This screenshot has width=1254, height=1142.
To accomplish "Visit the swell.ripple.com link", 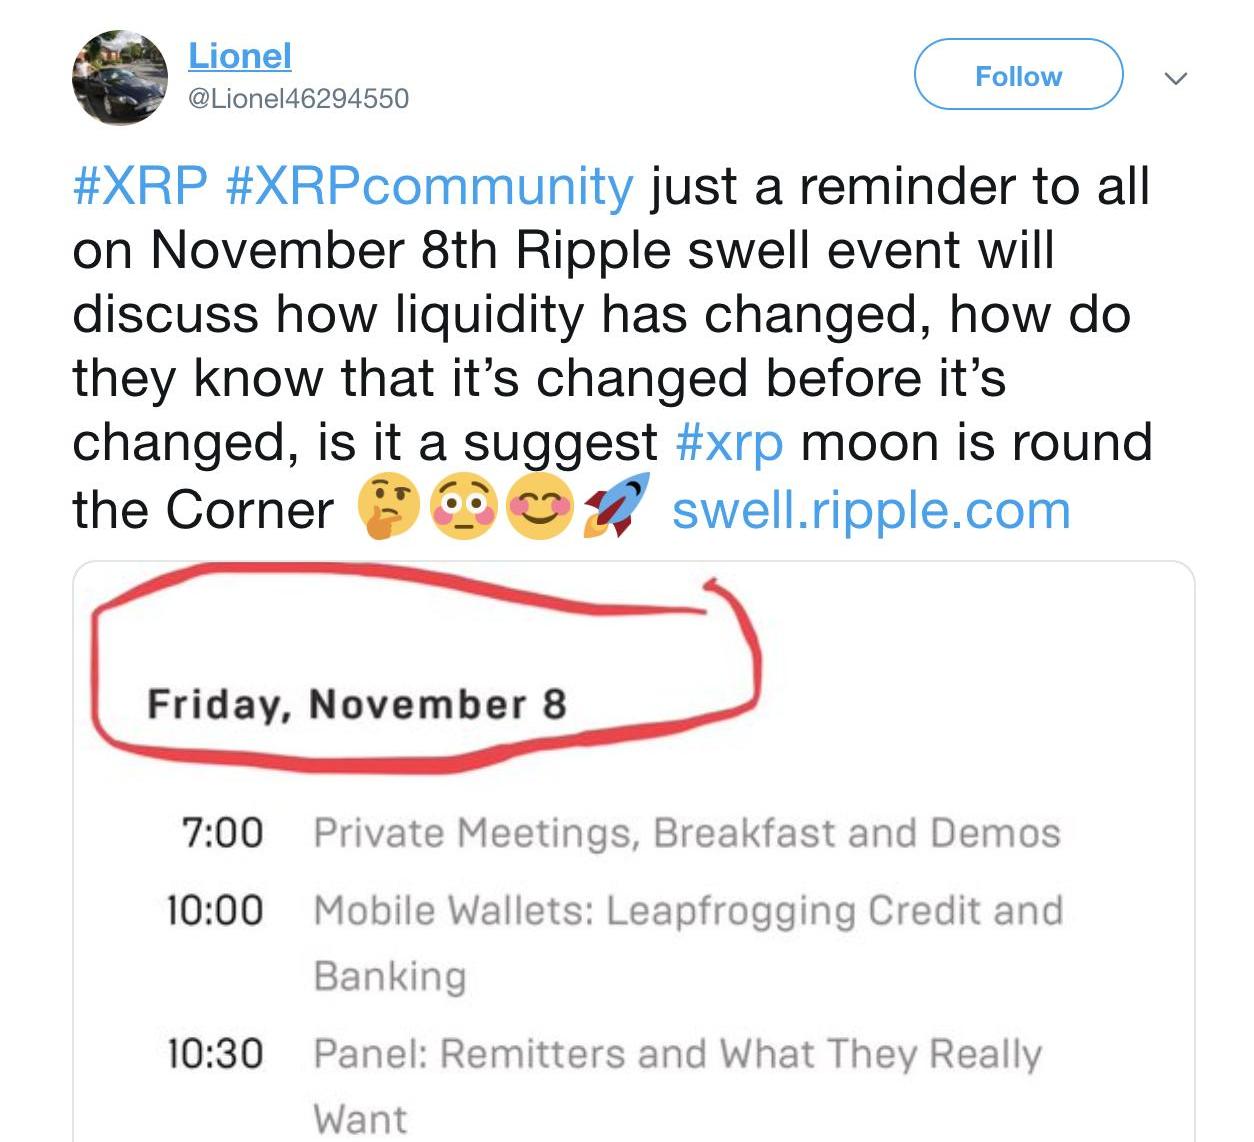I will tap(871, 510).
